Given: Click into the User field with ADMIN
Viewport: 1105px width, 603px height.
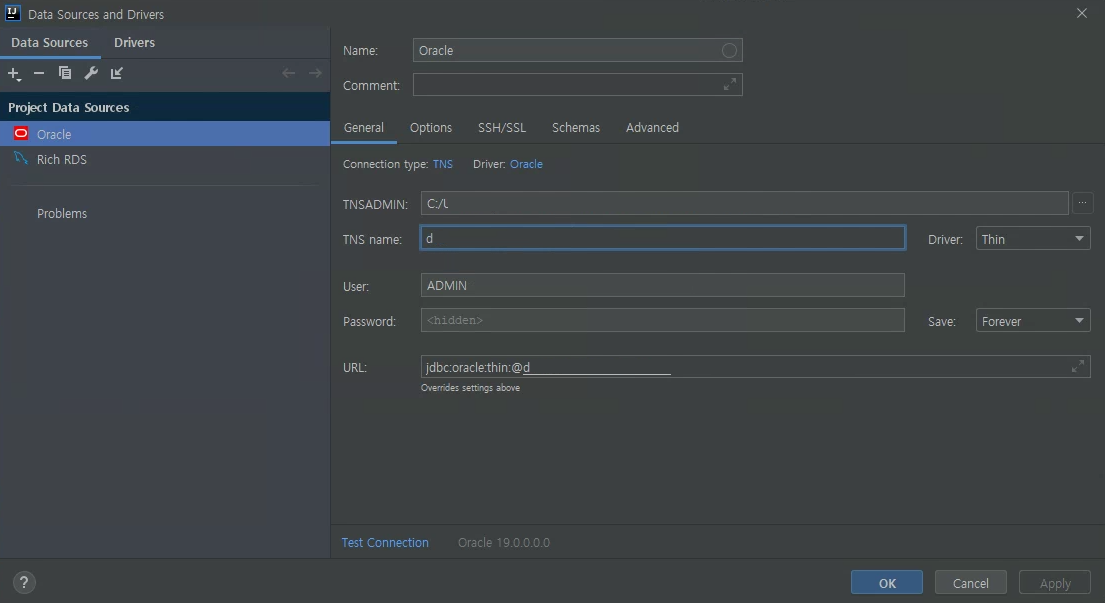Looking at the screenshot, I should (662, 285).
